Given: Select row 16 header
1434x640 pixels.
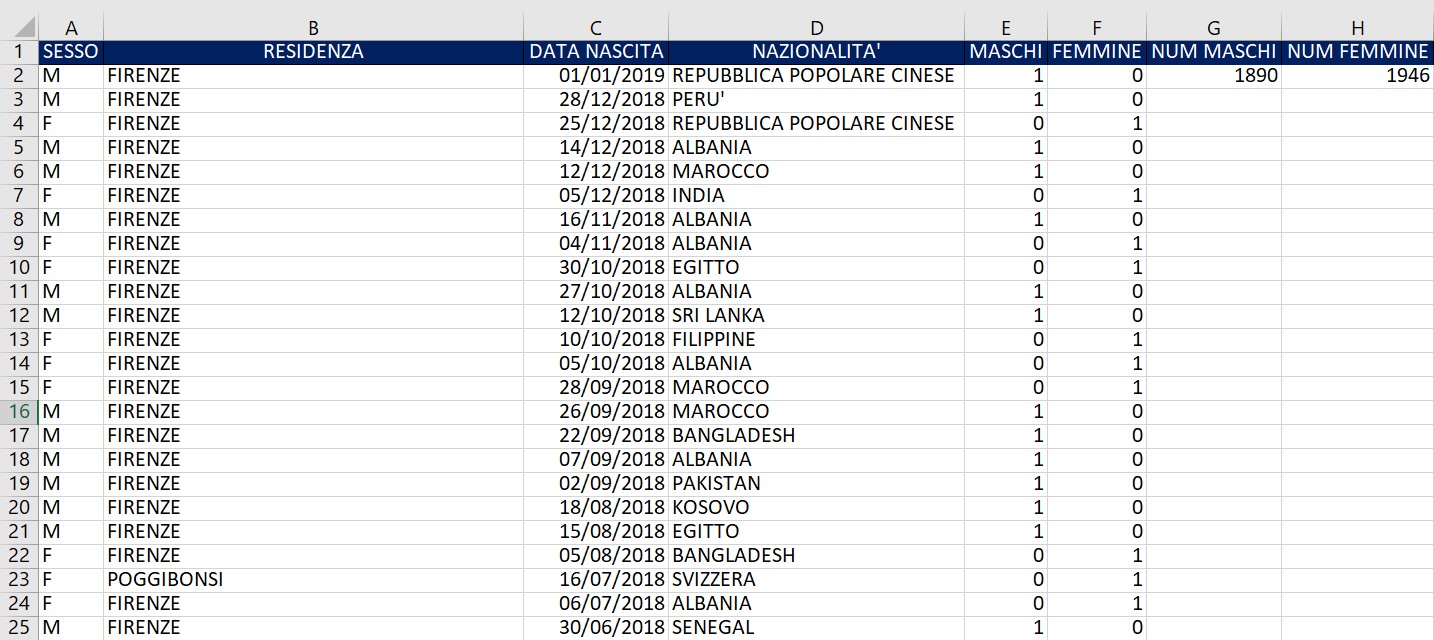Looking at the screenshot, I should point(19,411).
